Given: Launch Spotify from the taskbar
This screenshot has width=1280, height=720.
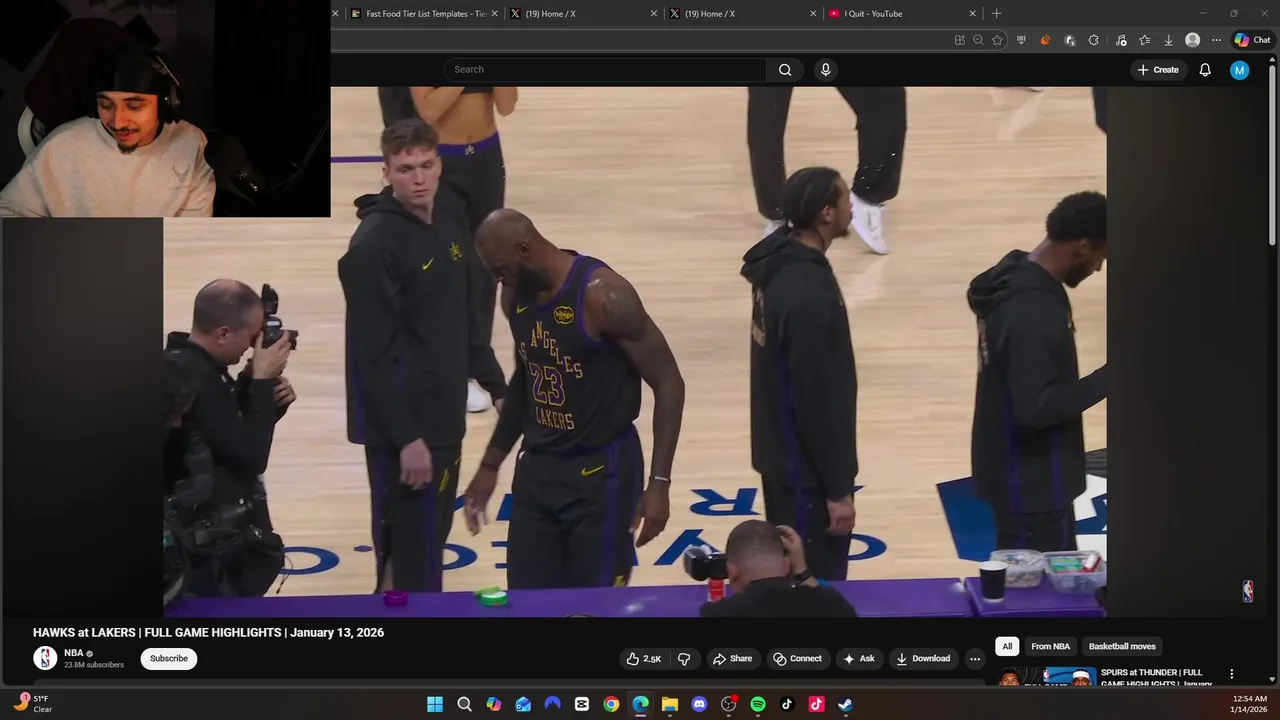Looking at the screenshot, I should [758, 704].
